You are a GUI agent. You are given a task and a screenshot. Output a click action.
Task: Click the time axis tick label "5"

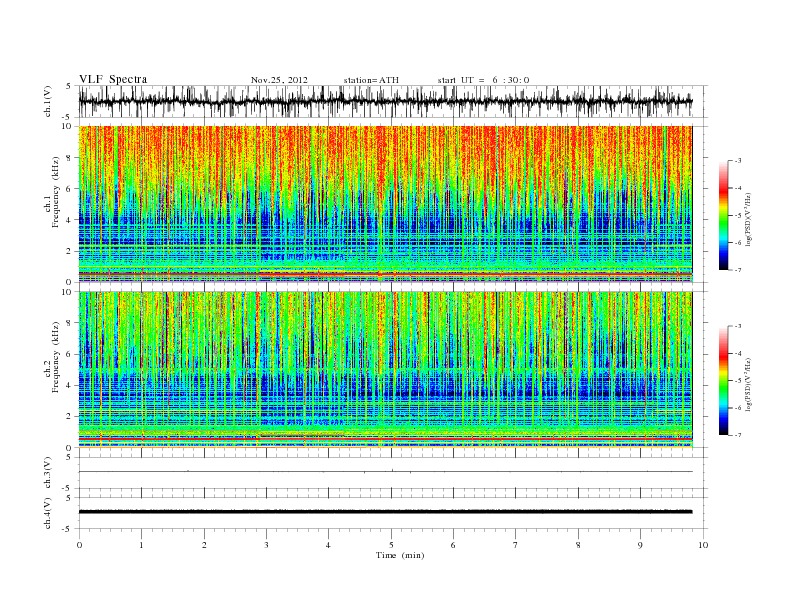(x=391, y=545)
